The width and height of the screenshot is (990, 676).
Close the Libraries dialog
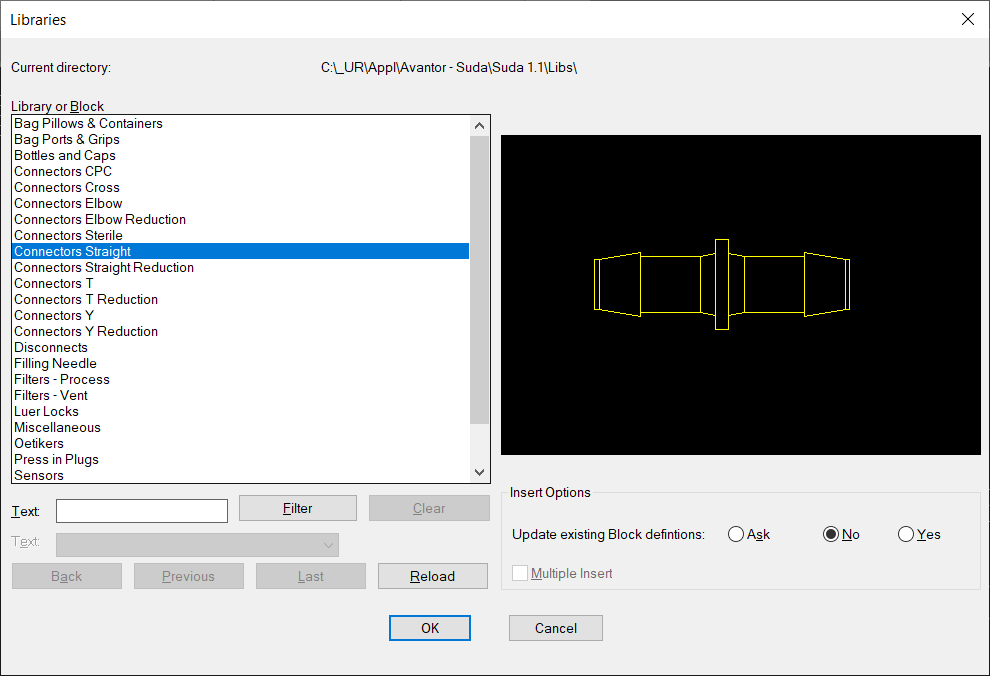pos(967,20)
